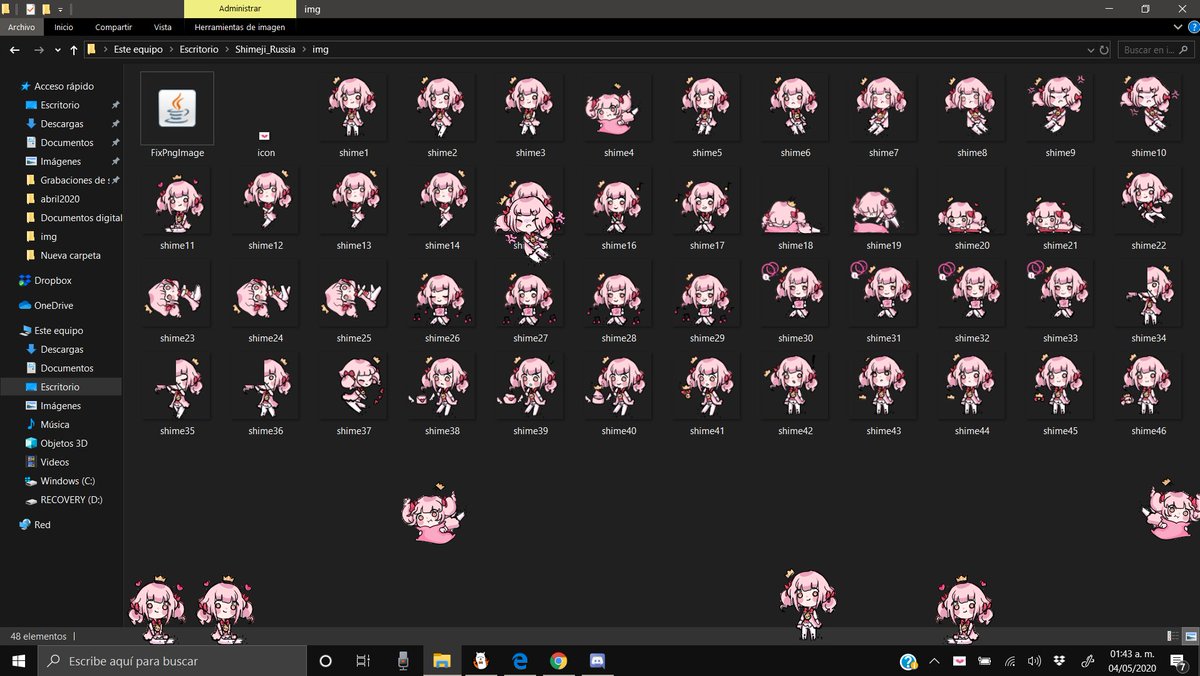Click the shime42 file name

coord(795,431)
